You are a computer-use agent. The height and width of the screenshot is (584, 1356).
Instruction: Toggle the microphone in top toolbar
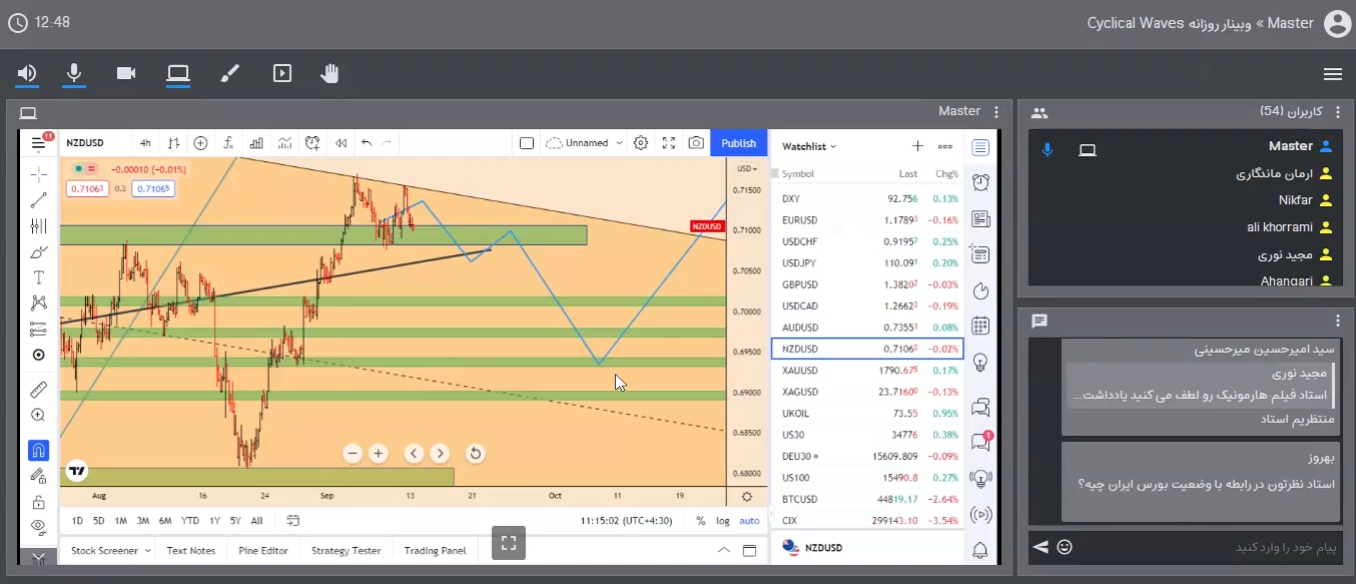74,73
